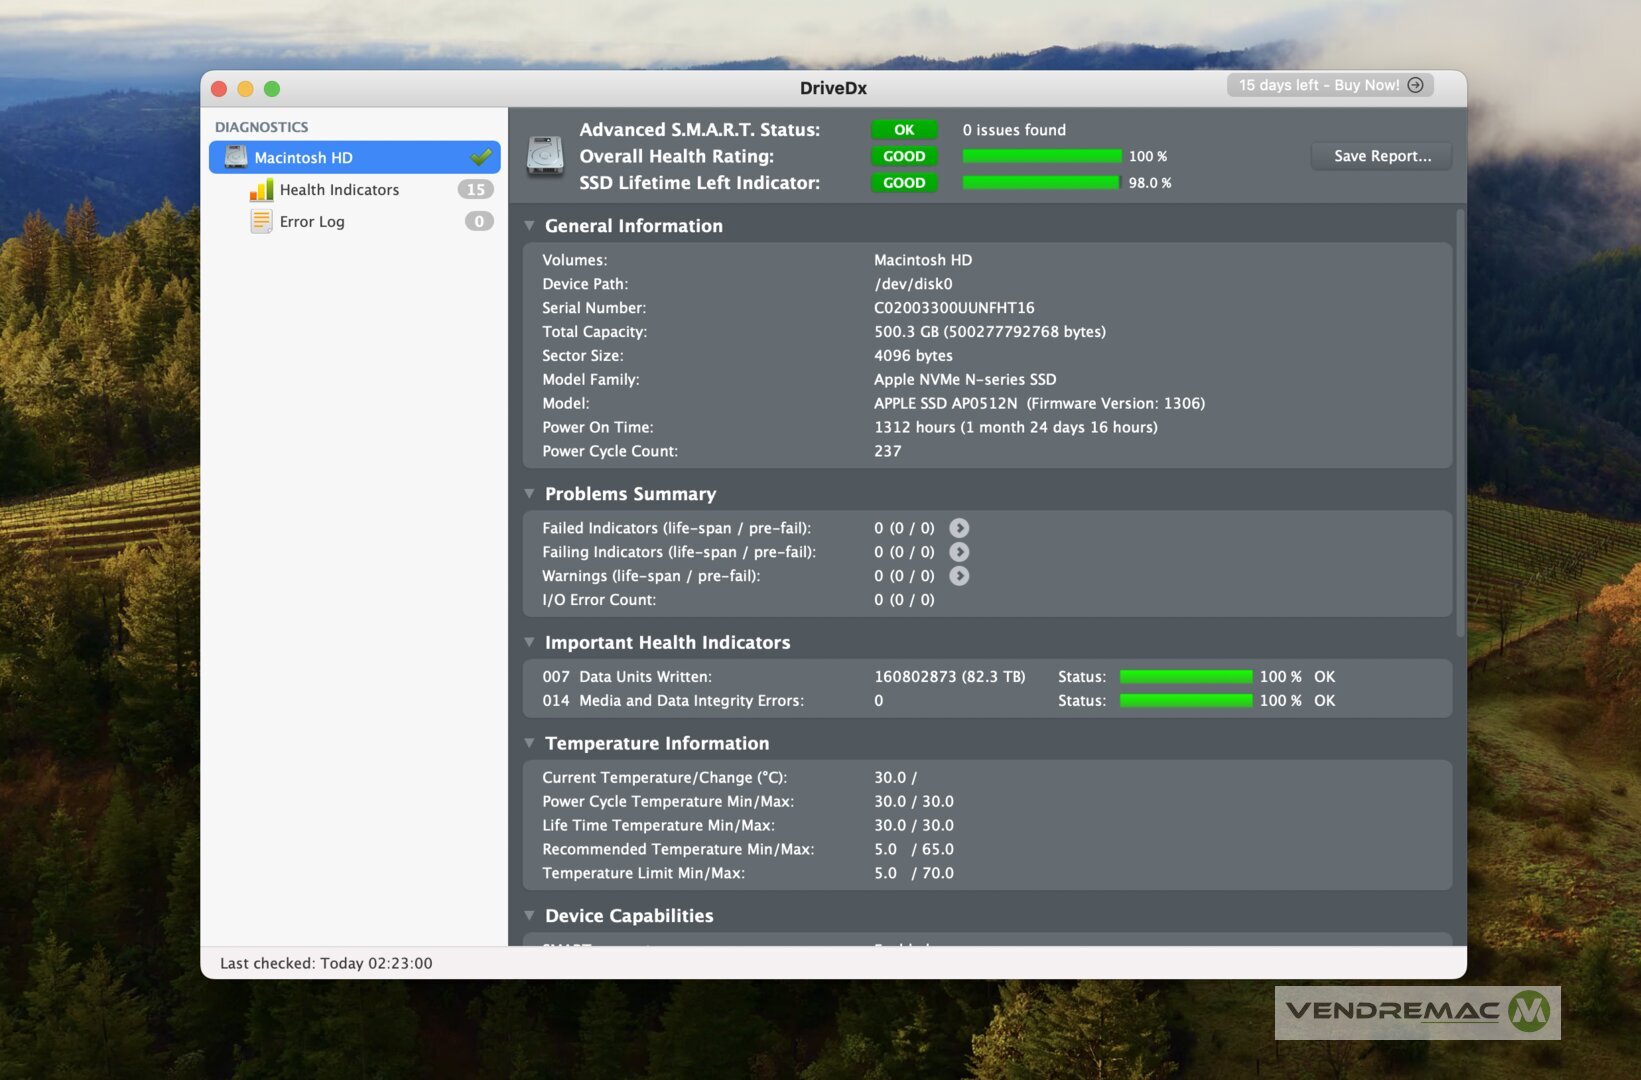Collapse the Device Capabilities section
The height and width of the screenshot is (1080, 1641).
point(530,915)
